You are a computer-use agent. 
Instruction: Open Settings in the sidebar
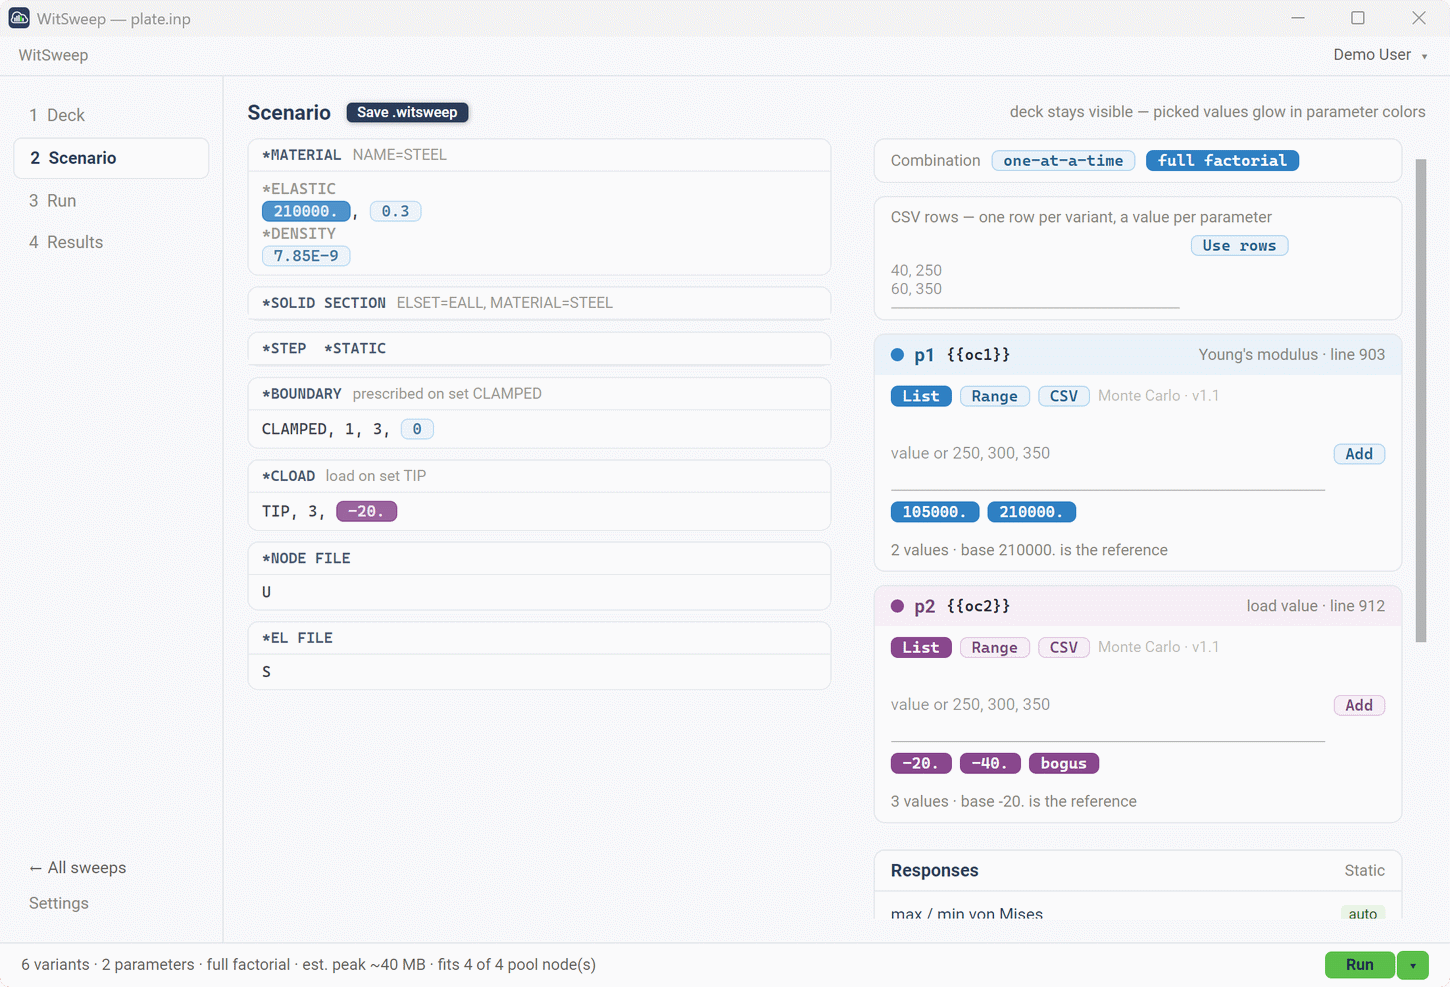(x=59, y=903)
